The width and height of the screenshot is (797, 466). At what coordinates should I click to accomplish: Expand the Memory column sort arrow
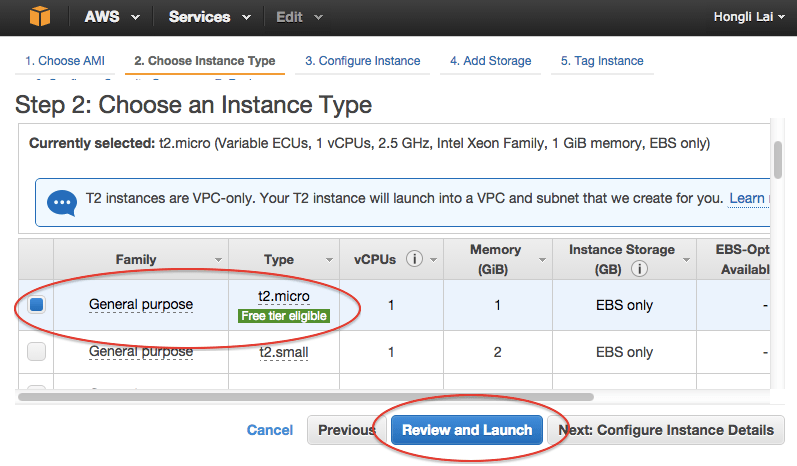click(x=542, y=260)
